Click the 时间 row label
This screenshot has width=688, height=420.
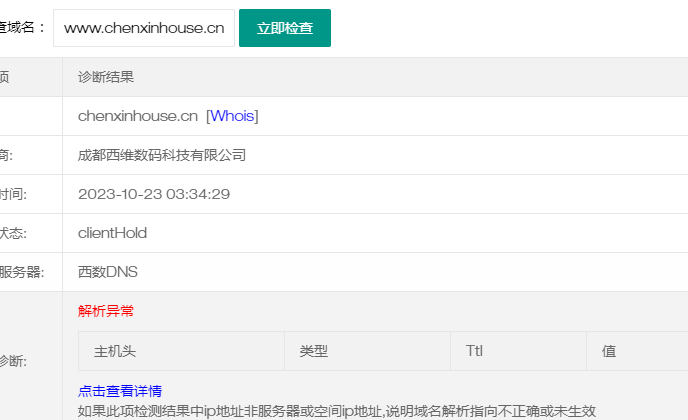12,194
